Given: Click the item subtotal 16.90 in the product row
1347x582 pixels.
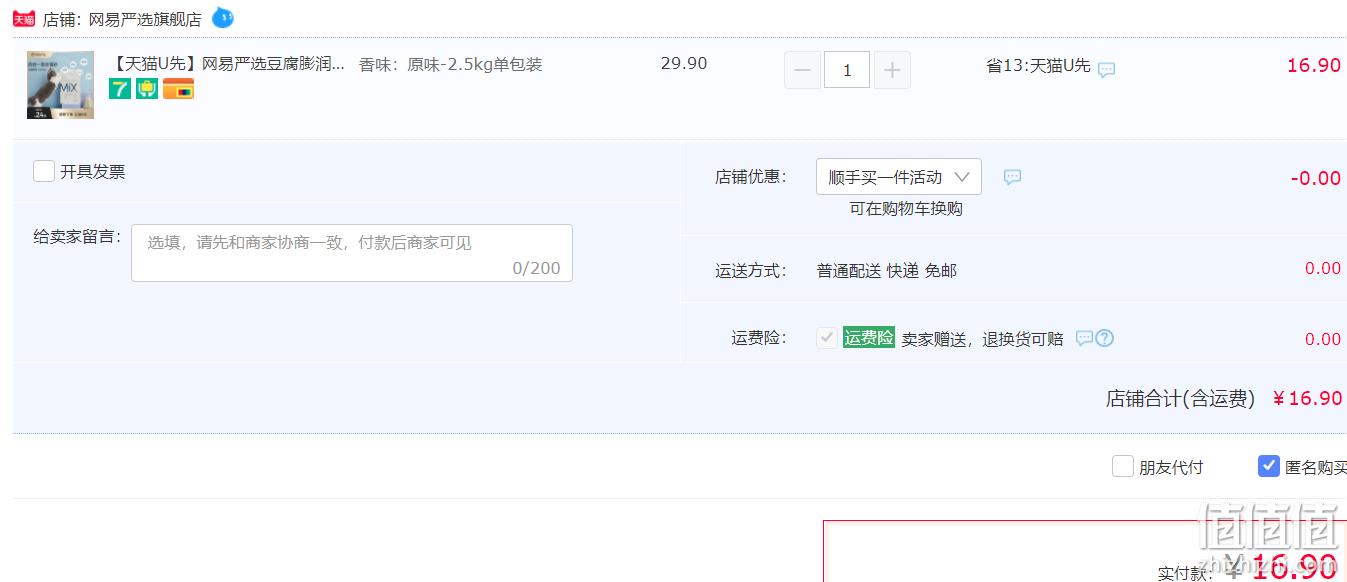Looking at the screenshot, I should click(1314, 66).
